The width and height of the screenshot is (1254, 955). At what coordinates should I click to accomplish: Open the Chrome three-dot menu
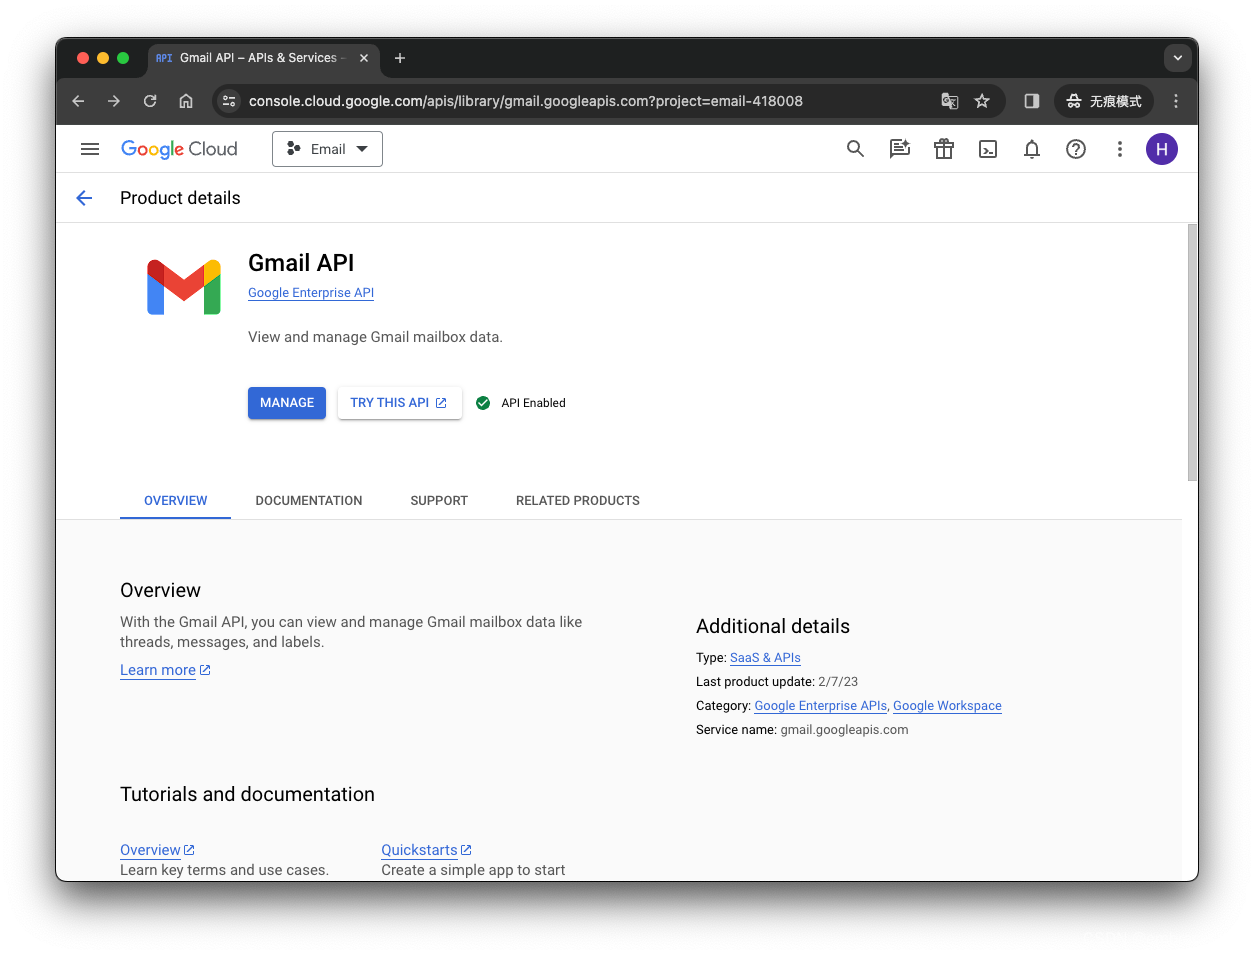click(1176, 101)
